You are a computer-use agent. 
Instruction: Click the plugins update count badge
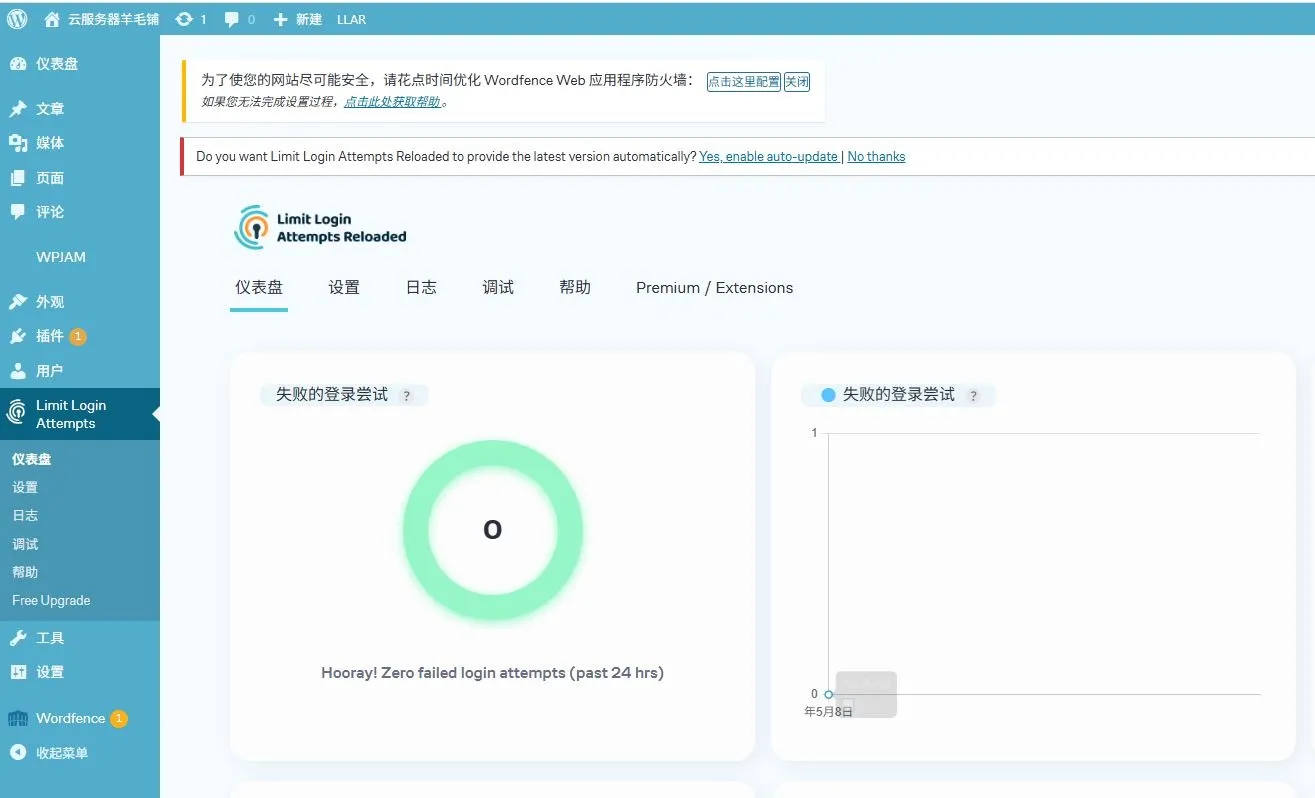pyautogui.click(x=78, y=336)
